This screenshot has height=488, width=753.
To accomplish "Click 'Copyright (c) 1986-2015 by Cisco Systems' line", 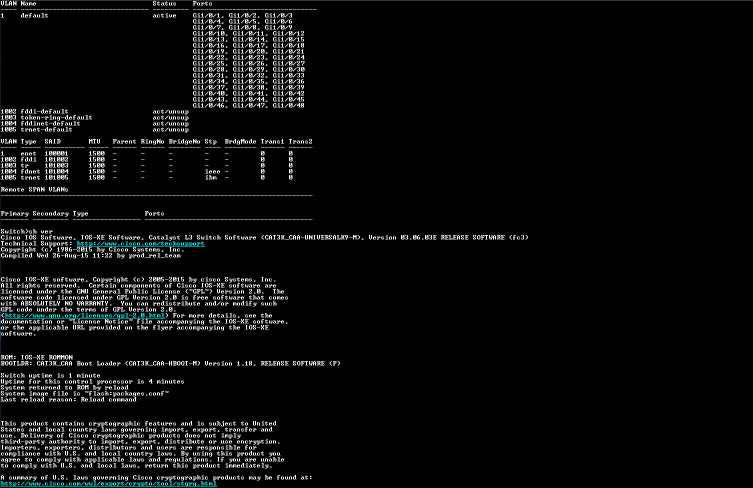I will point(93,249).
